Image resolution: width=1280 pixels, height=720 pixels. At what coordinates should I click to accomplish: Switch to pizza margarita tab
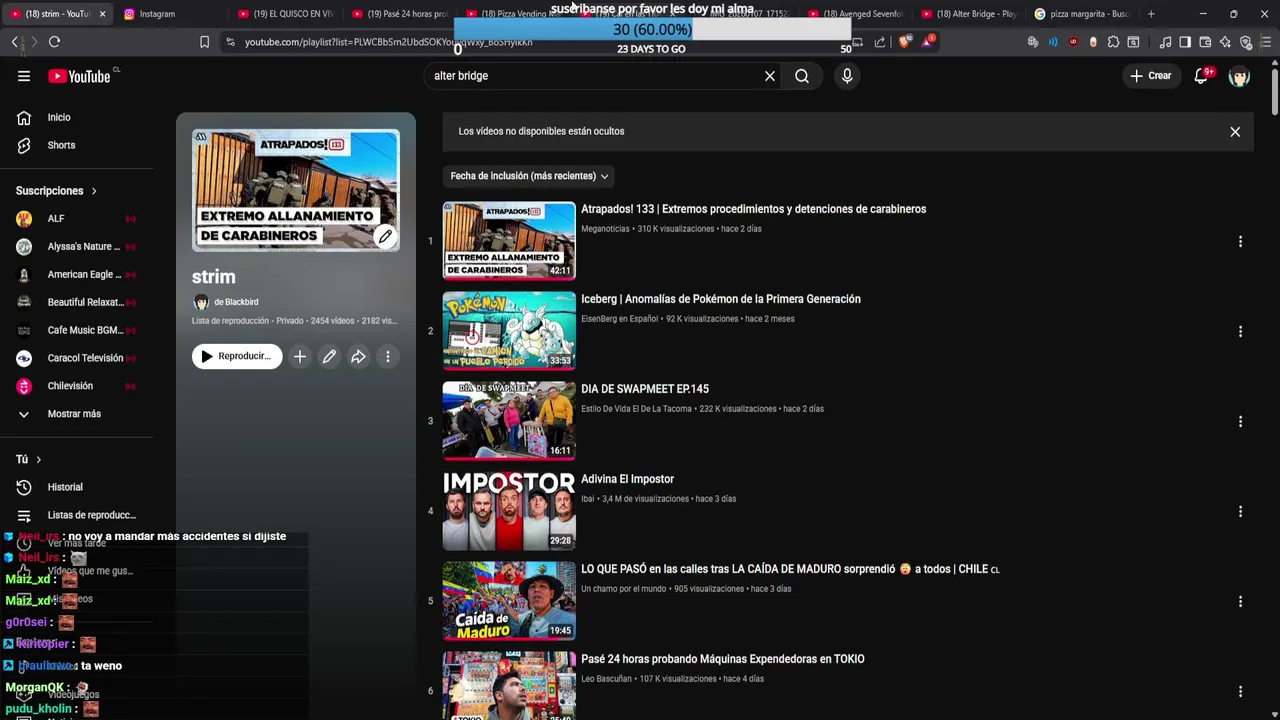click(1084, 14)
